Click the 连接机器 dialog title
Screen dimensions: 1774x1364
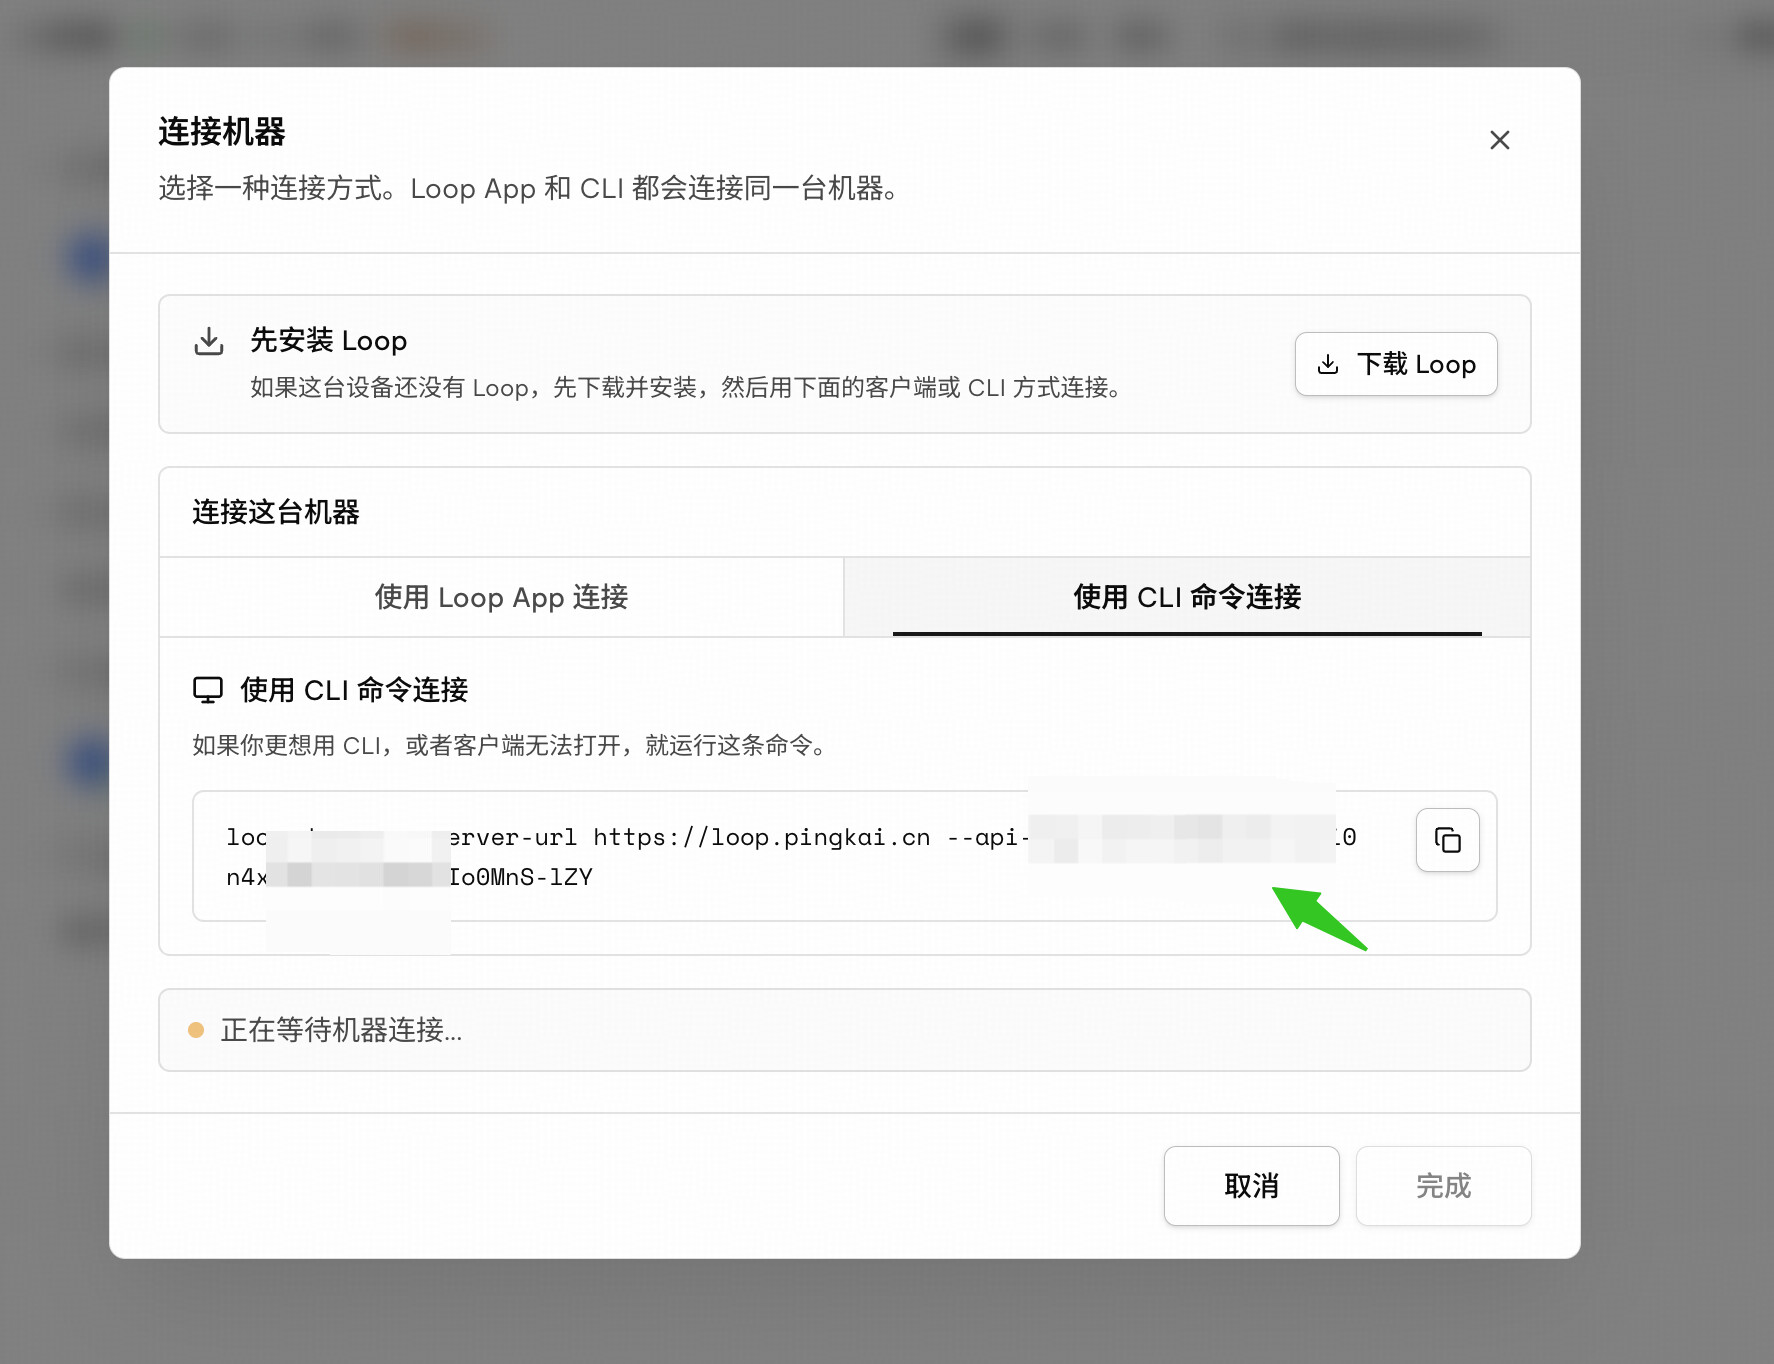[x=222, y=132]
